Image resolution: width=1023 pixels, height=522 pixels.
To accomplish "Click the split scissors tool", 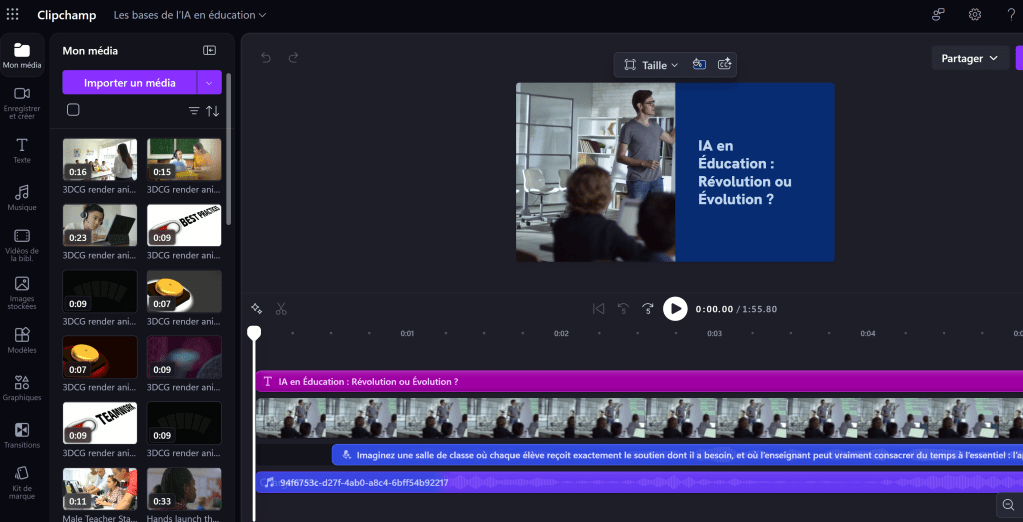I will pyautogui.click(x=281, y=309).
